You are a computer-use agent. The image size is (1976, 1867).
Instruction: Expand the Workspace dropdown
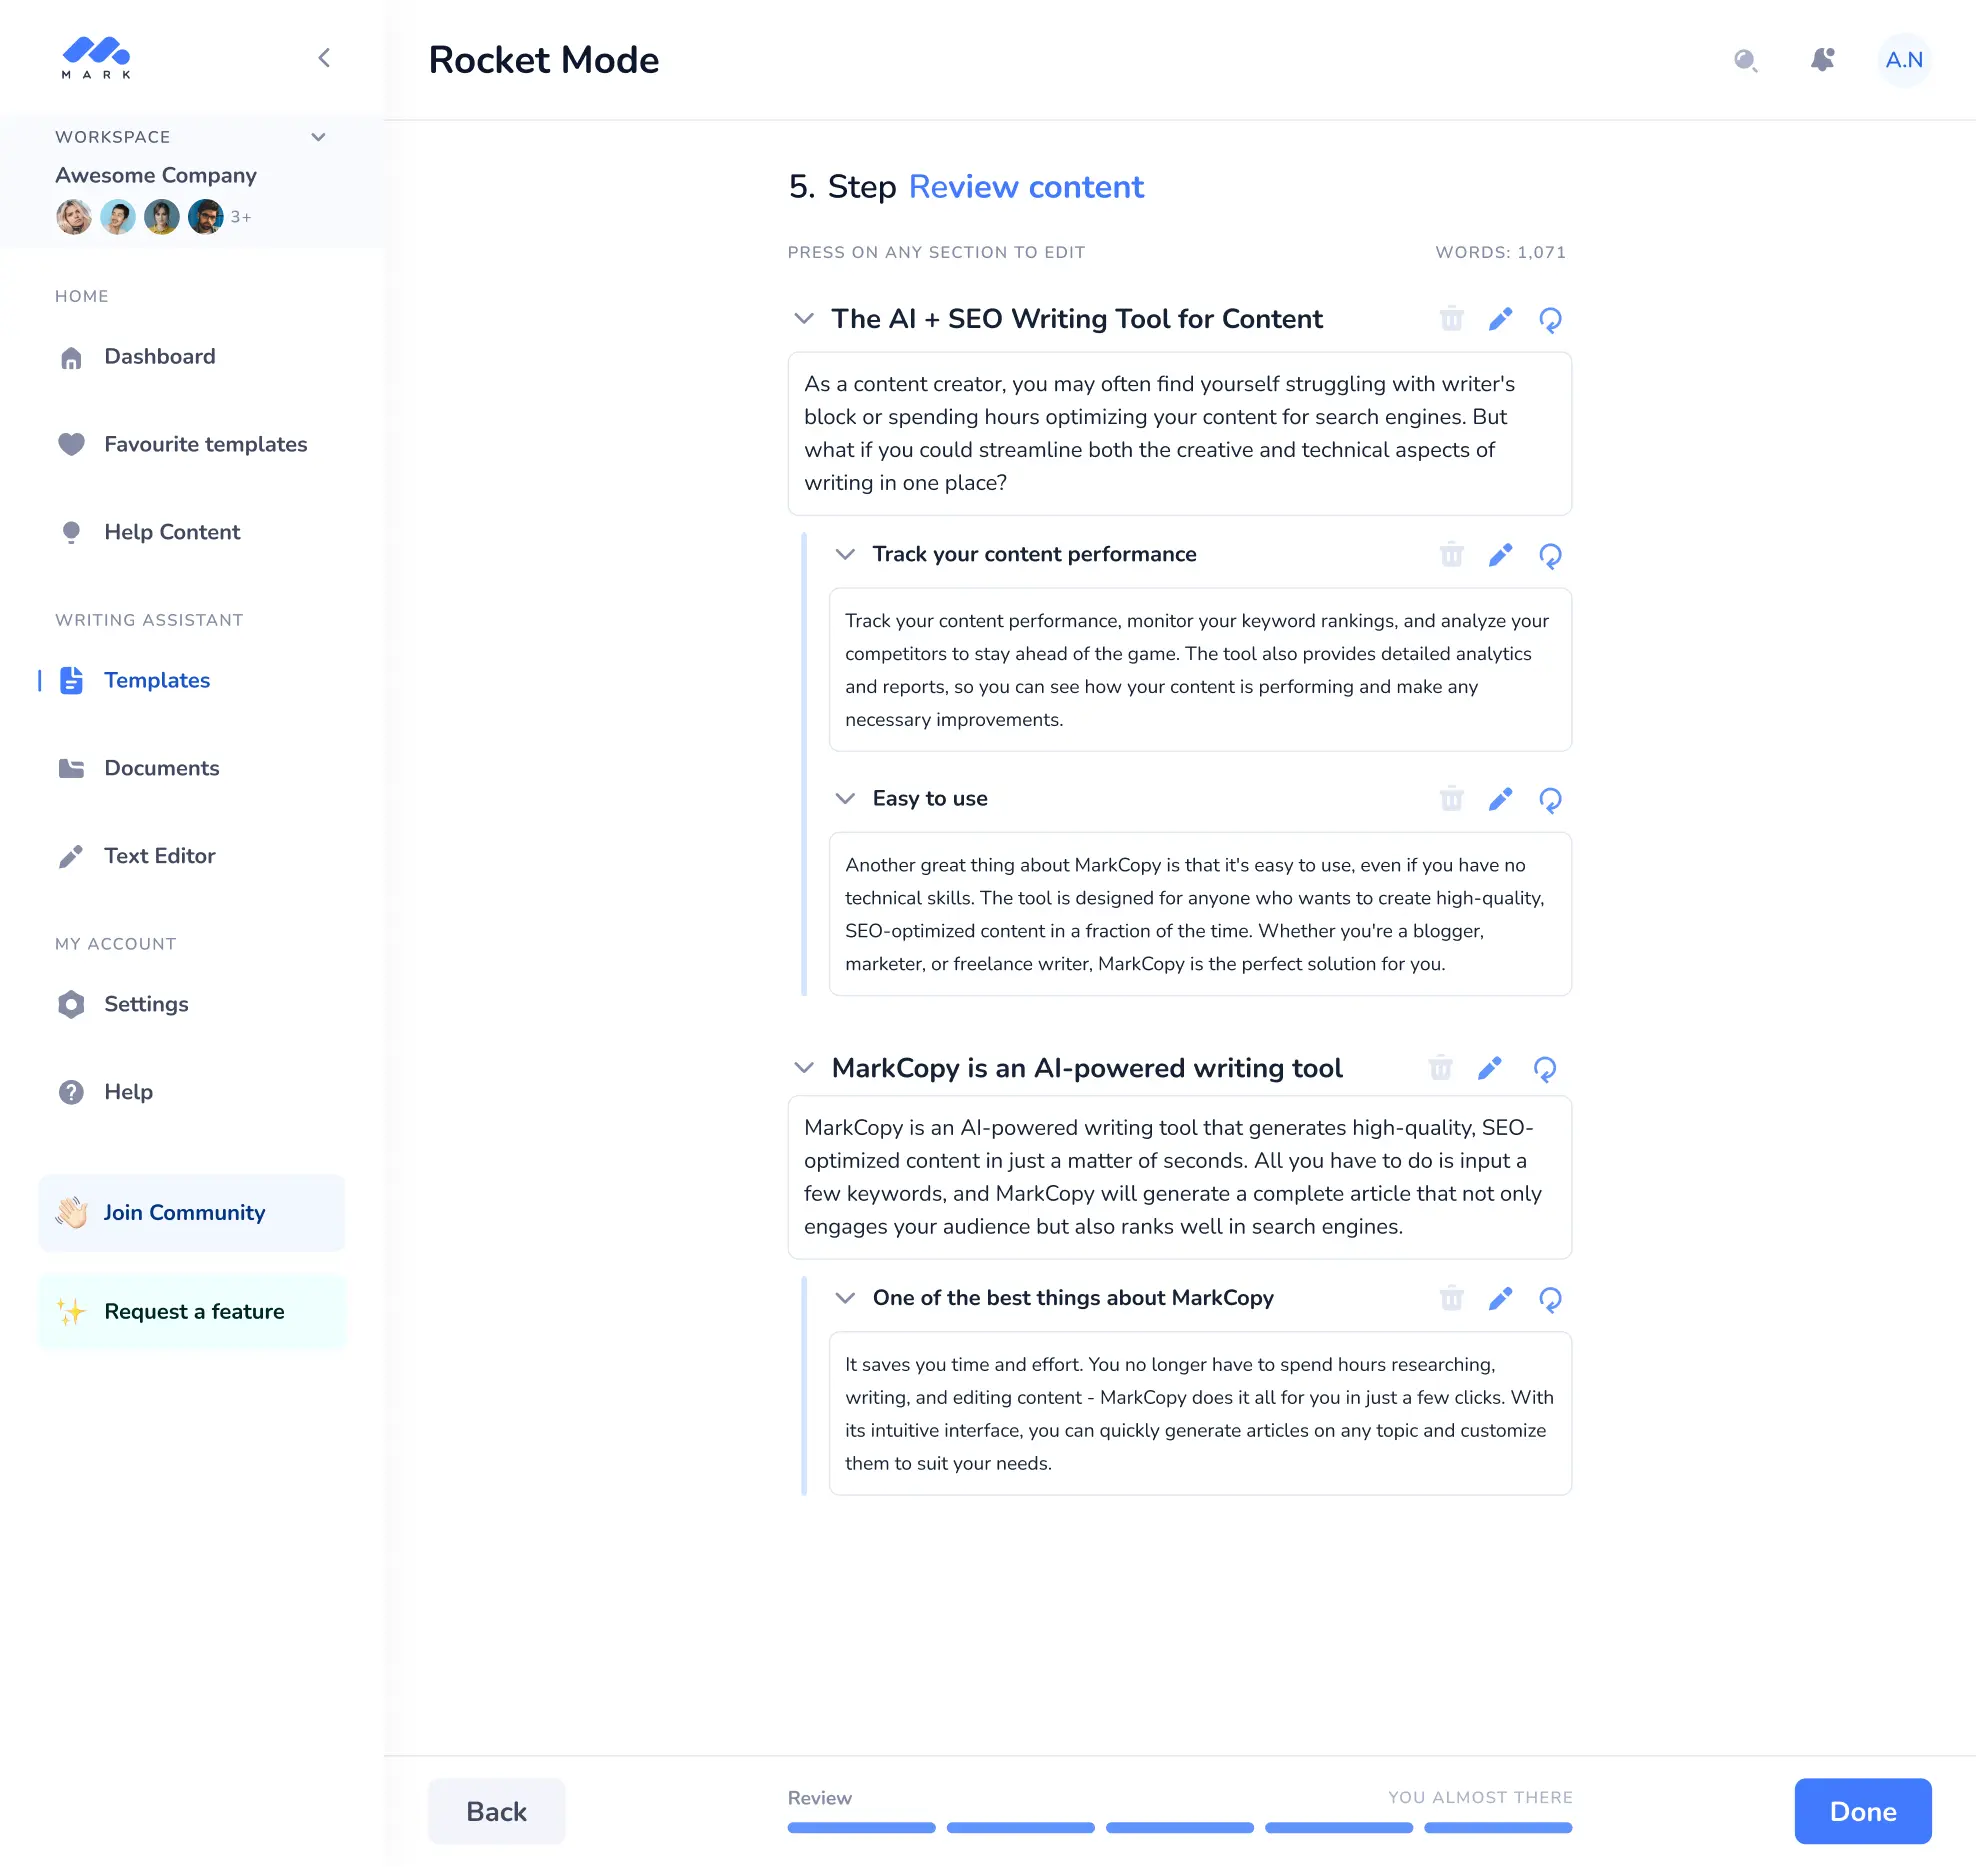tap(318, 137)
